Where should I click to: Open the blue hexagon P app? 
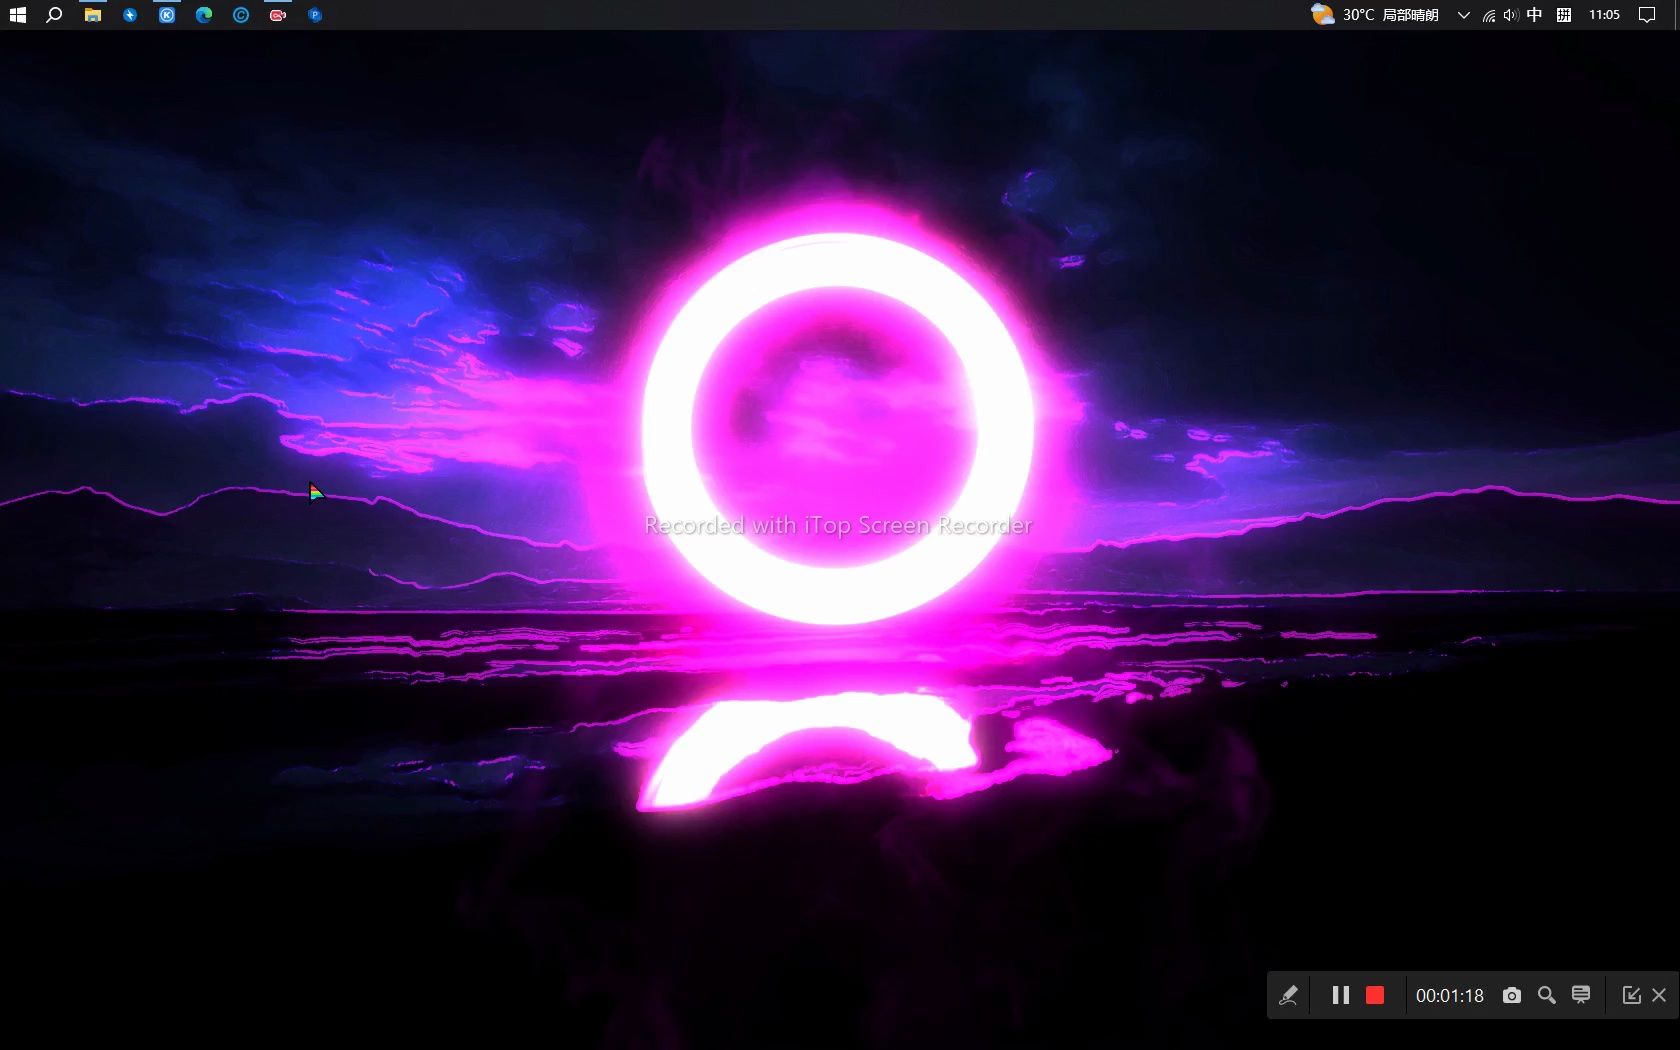click(315, 15)
